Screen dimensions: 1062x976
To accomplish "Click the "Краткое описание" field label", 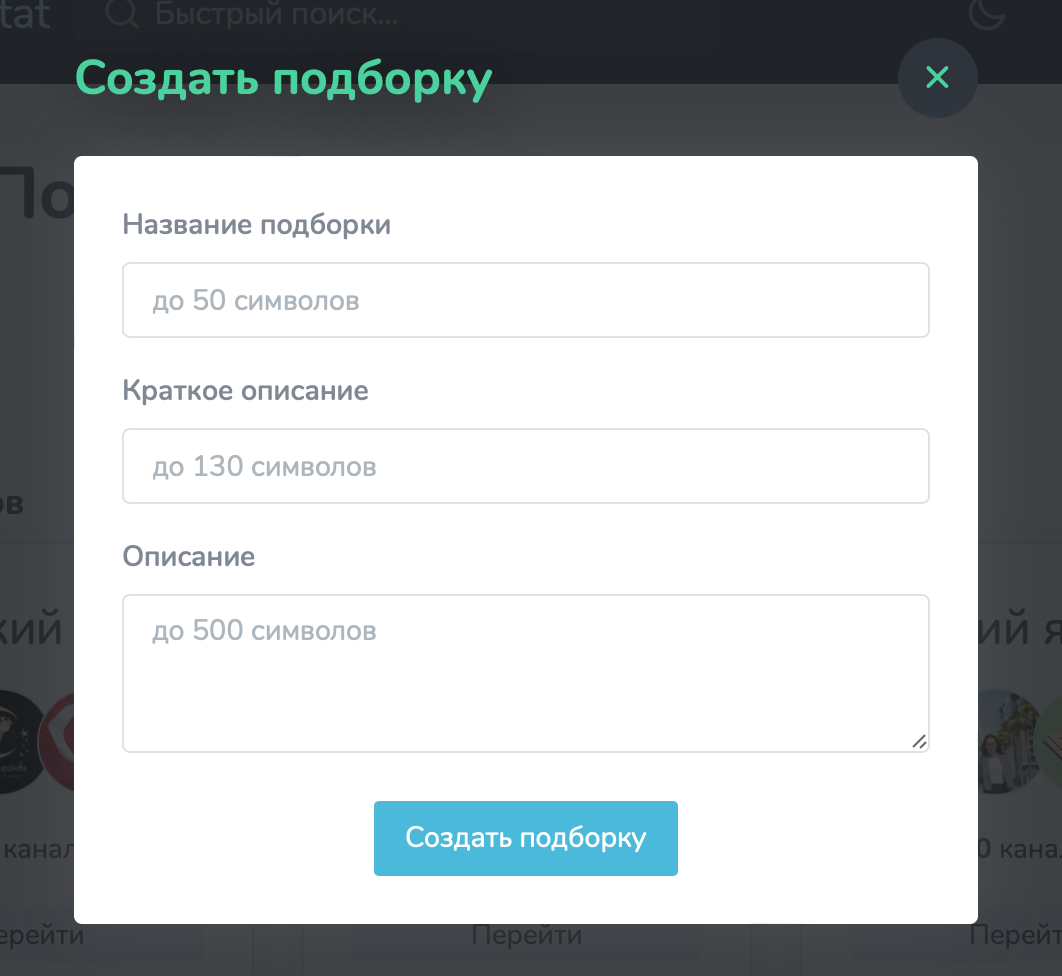I will click(245, 391).
